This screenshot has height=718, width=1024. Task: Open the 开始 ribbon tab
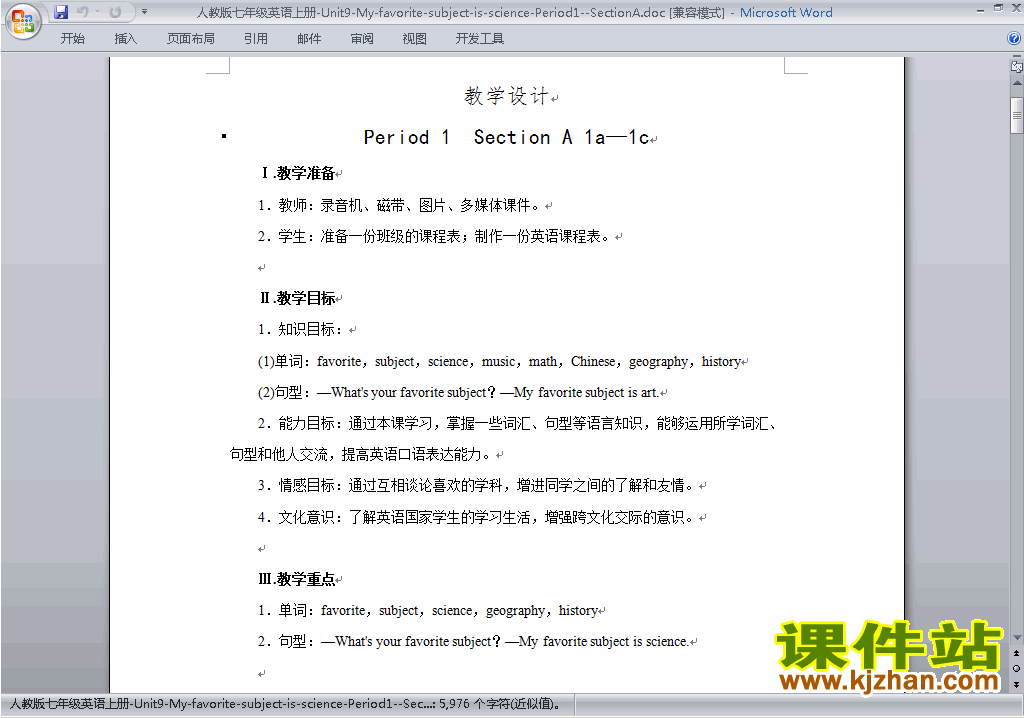(x=72, y=39)
